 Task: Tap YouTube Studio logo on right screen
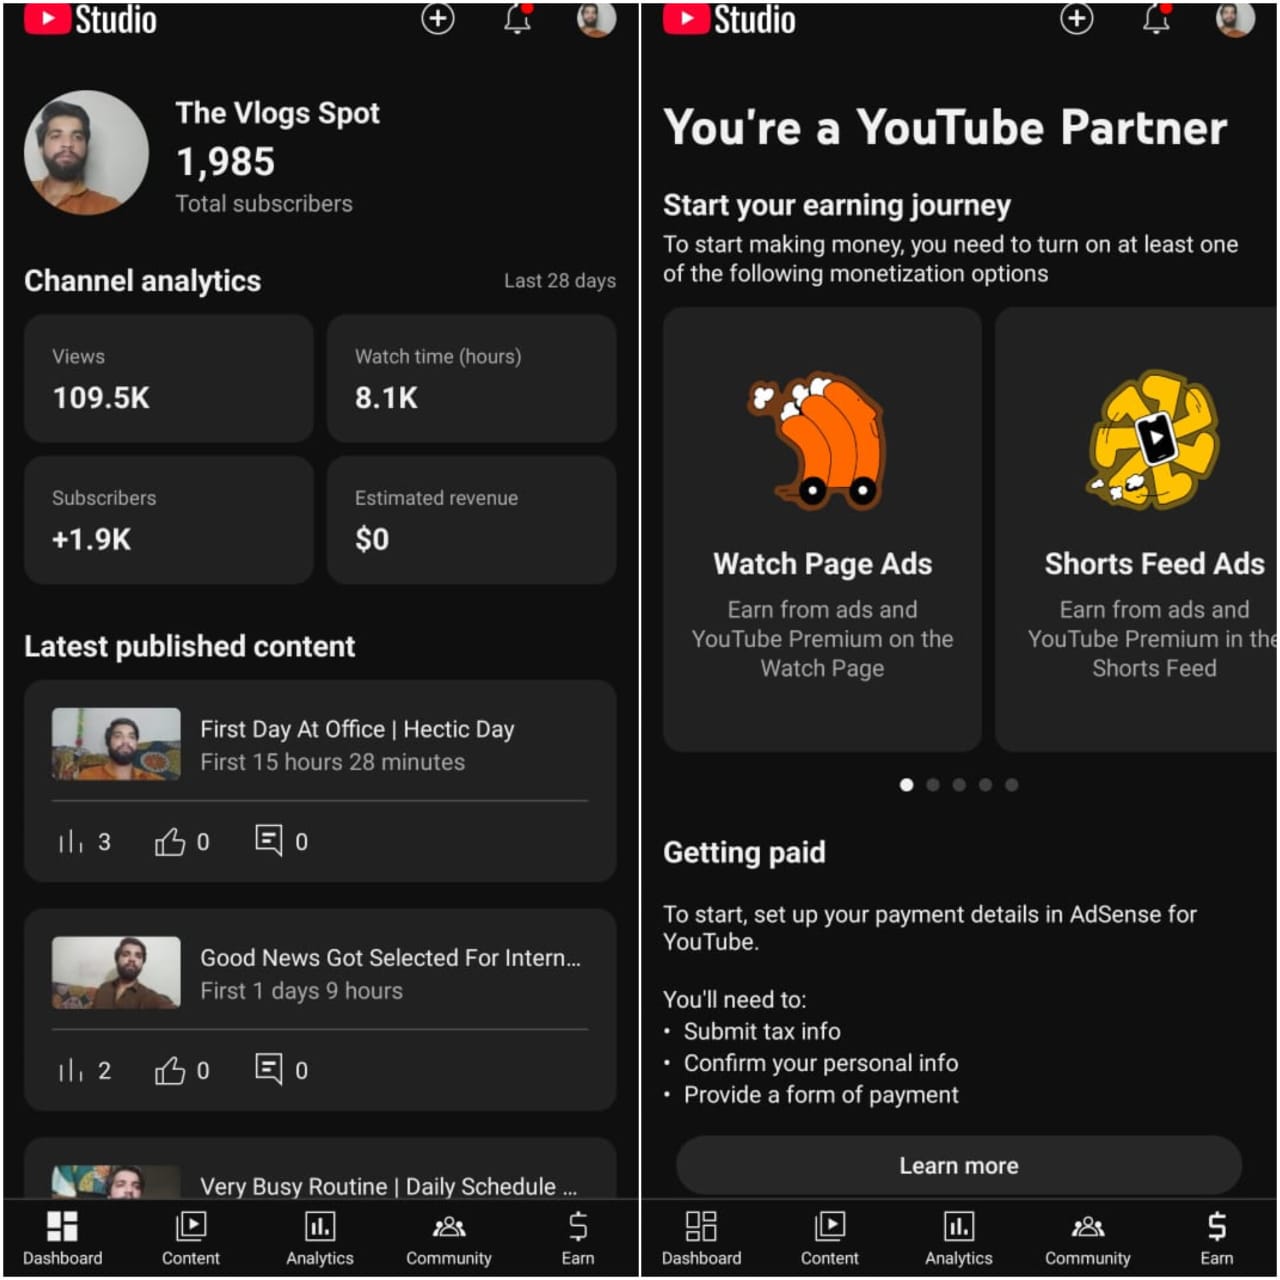[x=729, y=19]
